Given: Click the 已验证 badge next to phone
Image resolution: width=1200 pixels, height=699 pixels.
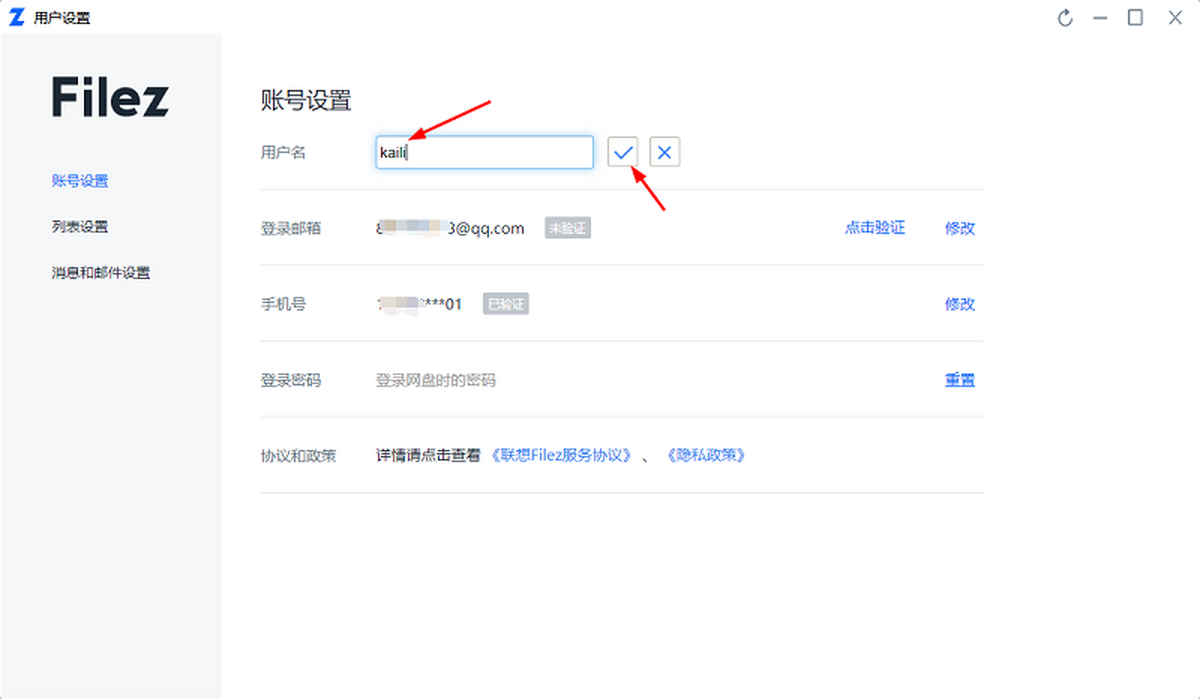Looking at the screenshot, I should [506, 304].
